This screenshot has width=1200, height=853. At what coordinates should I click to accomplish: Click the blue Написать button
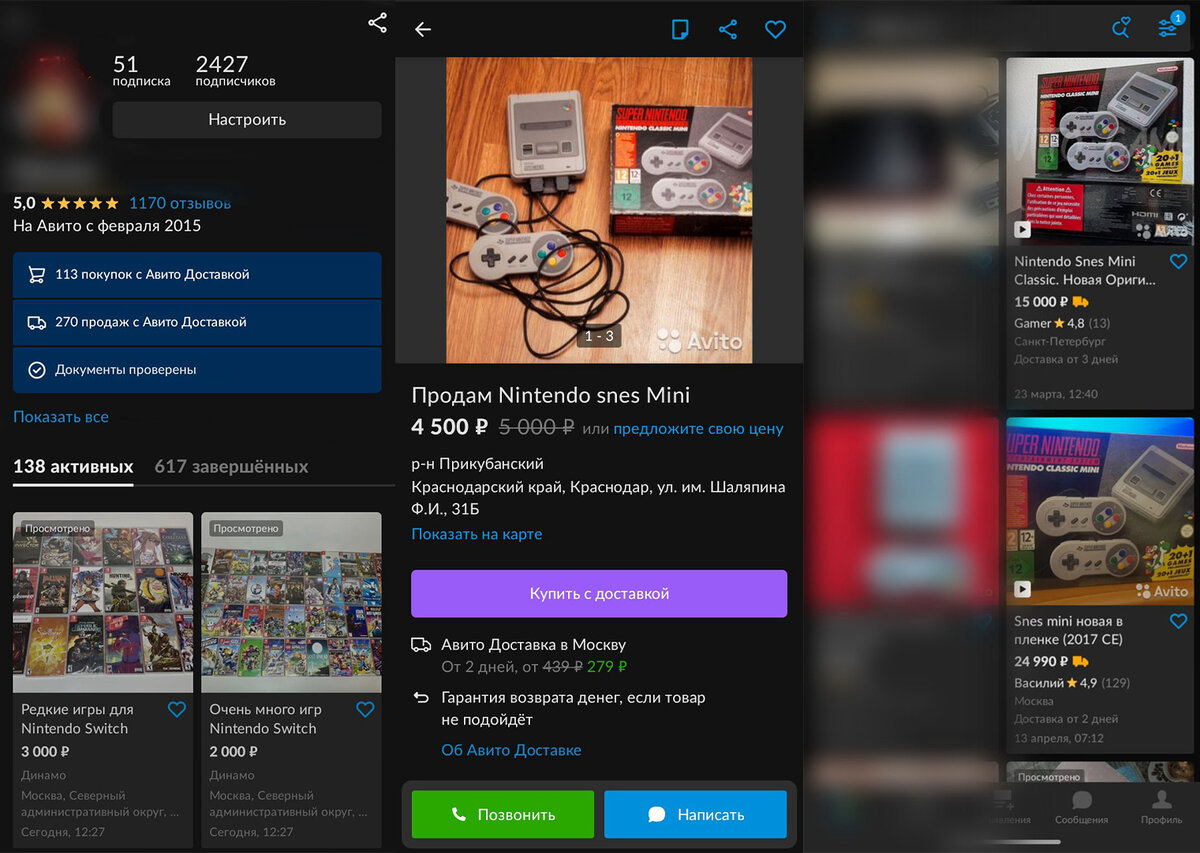tap(696, 814)
